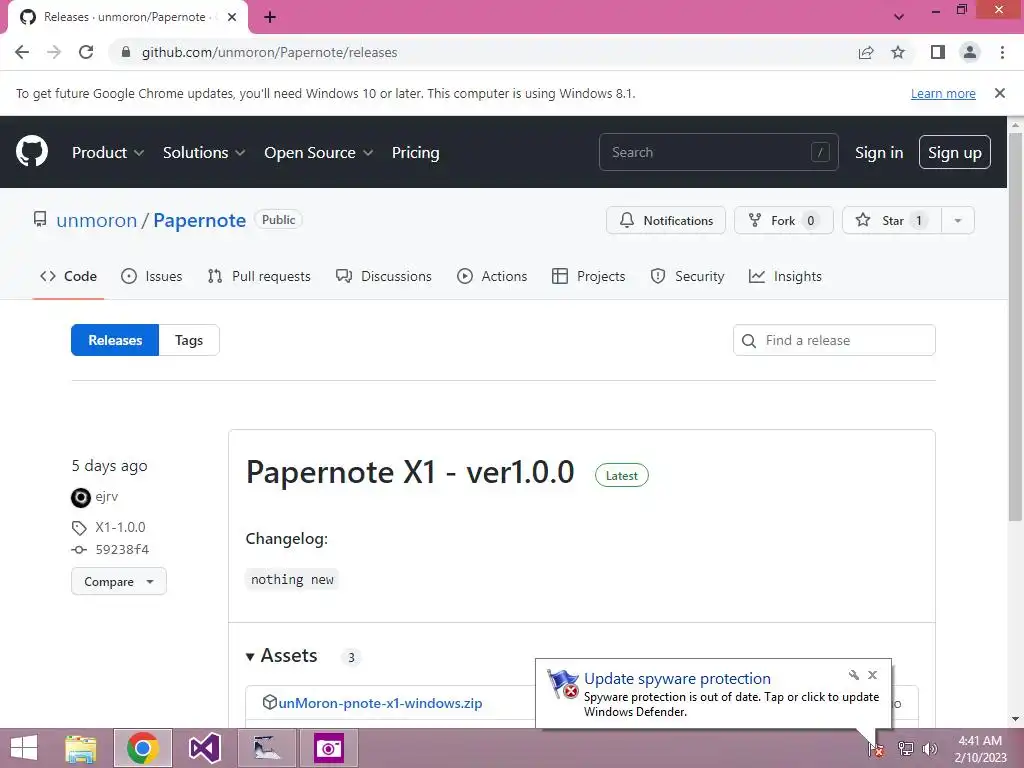Expand the Solutions dropdown menu

tap(204, 152)
